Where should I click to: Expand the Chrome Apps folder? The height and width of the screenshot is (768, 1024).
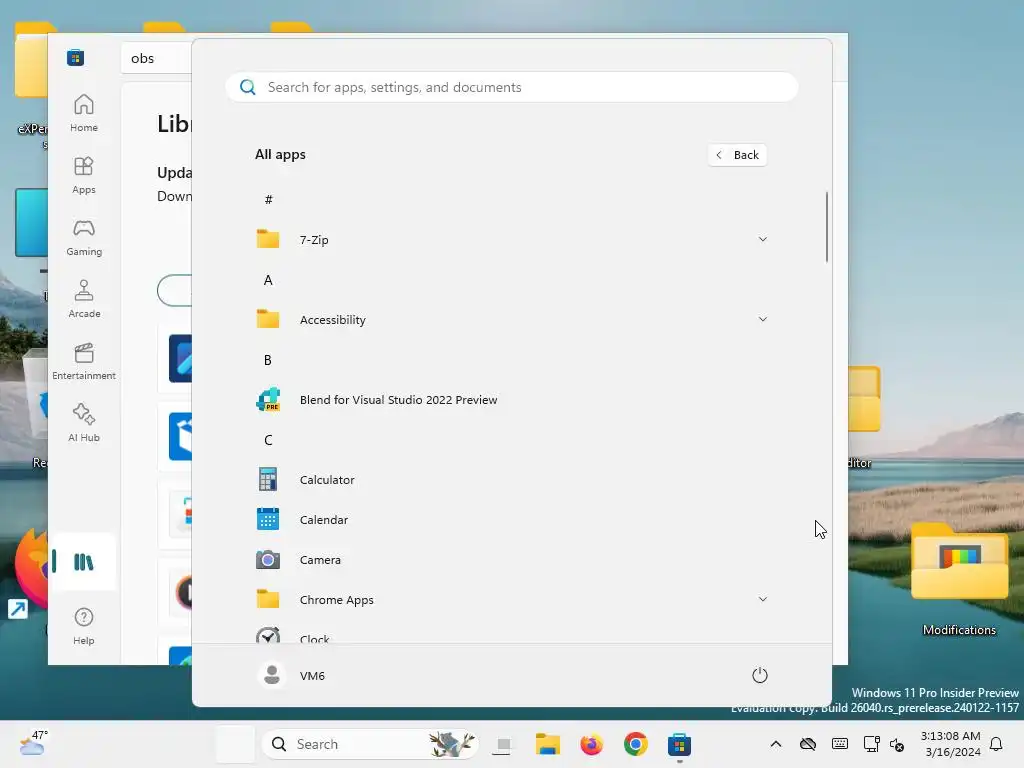[511, 600]
